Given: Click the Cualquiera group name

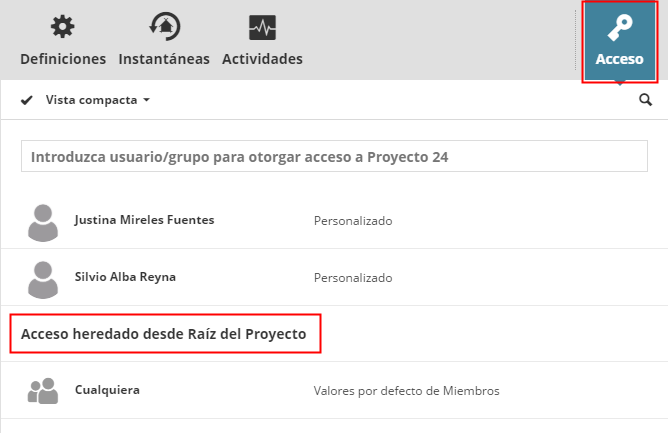Looking at the screenshot, I should (107, 390).
